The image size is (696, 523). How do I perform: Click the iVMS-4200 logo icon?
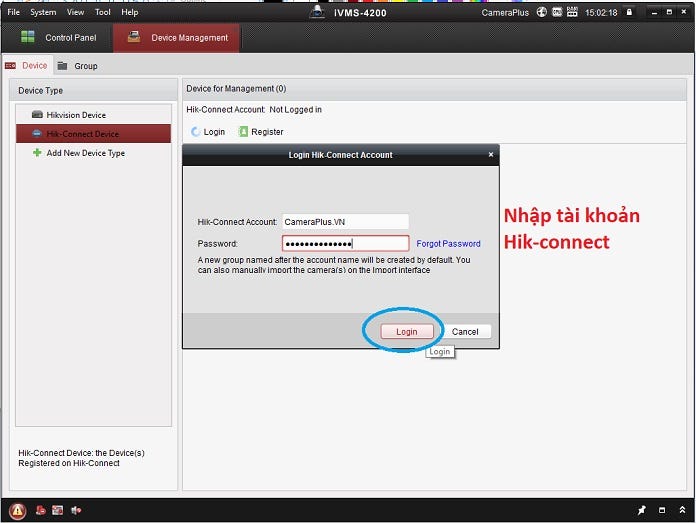coord(317,12)
